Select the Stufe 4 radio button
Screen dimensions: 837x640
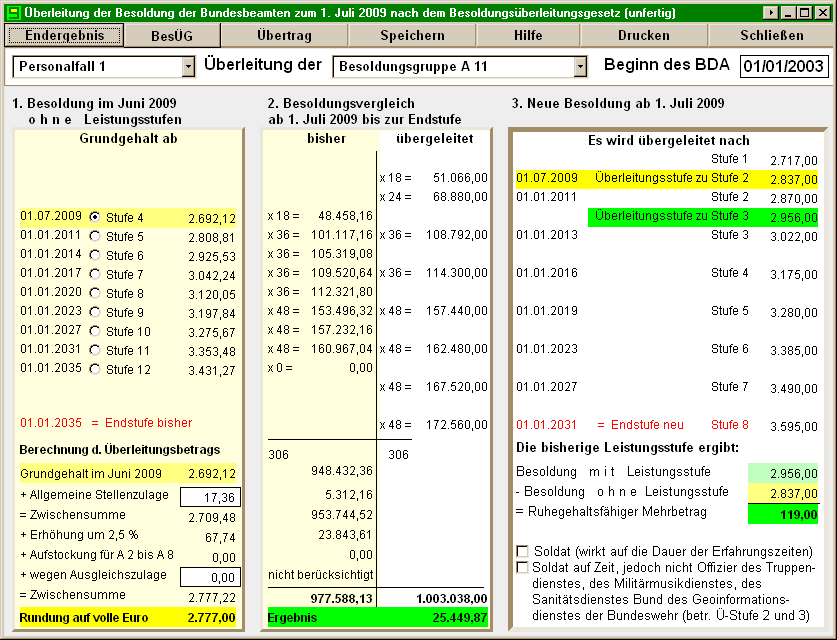(x=95, y=217)
